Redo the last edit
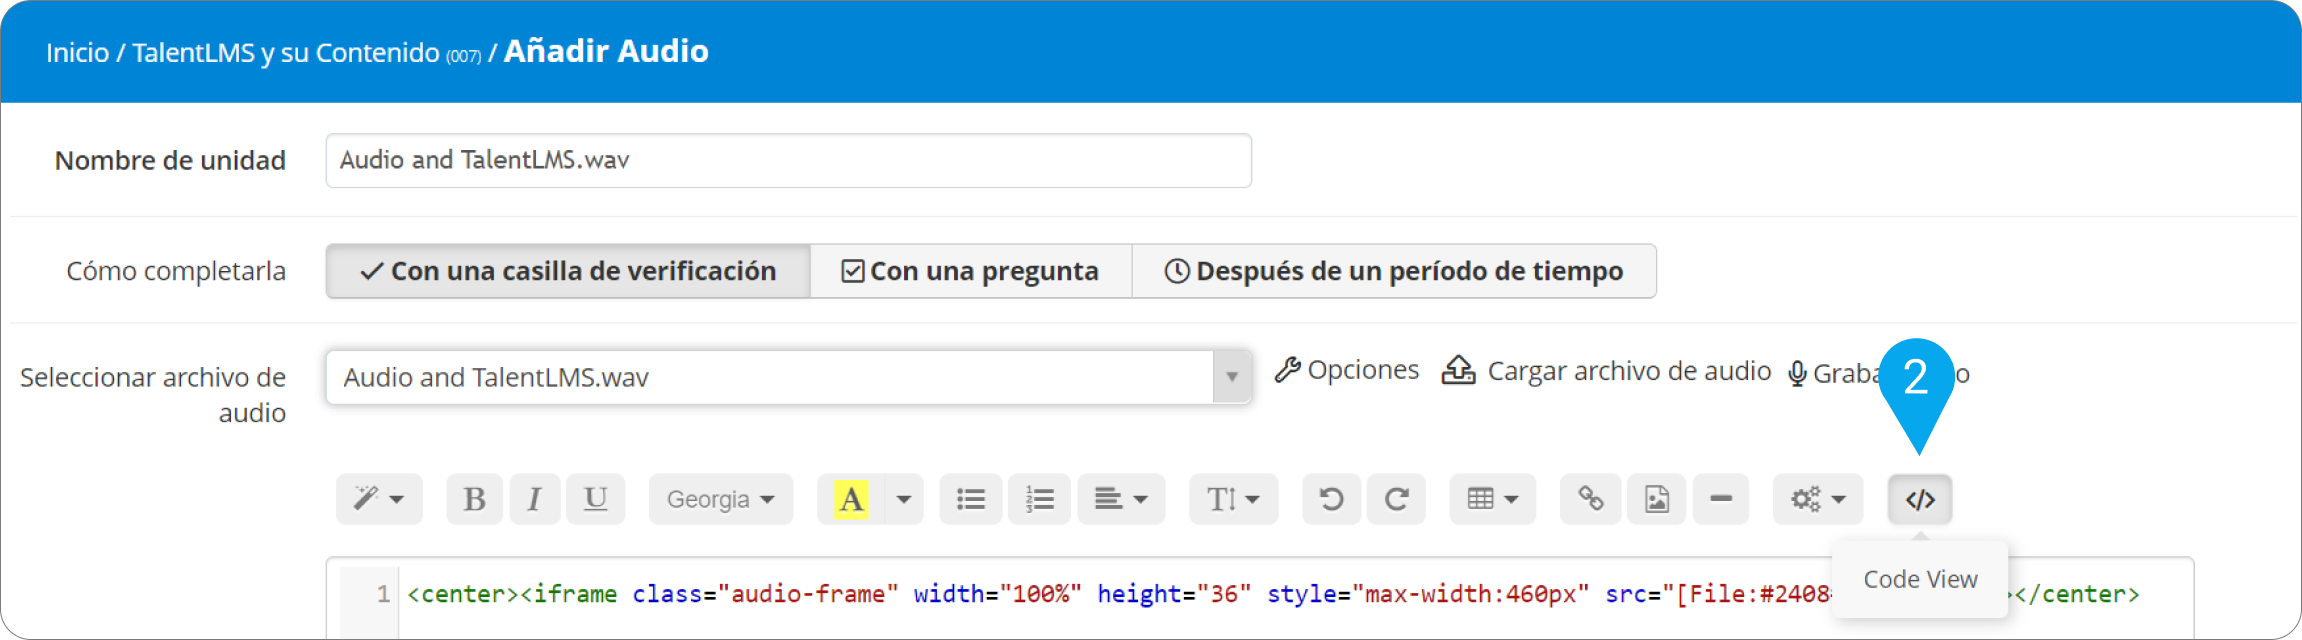 click(1397, 499)
